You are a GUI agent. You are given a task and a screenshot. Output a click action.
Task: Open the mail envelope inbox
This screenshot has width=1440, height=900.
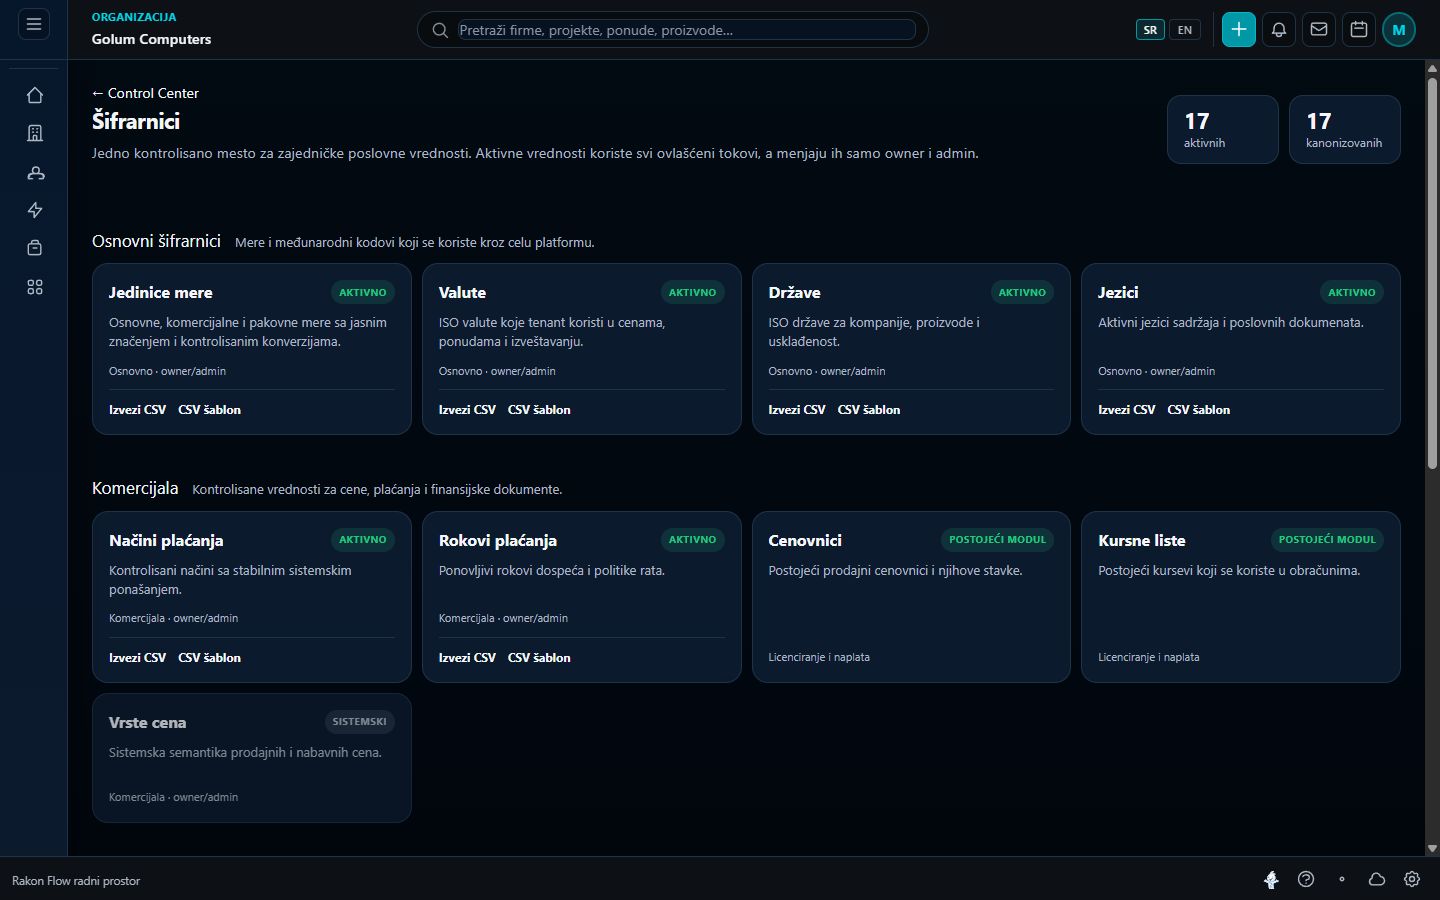[1319, 29]
